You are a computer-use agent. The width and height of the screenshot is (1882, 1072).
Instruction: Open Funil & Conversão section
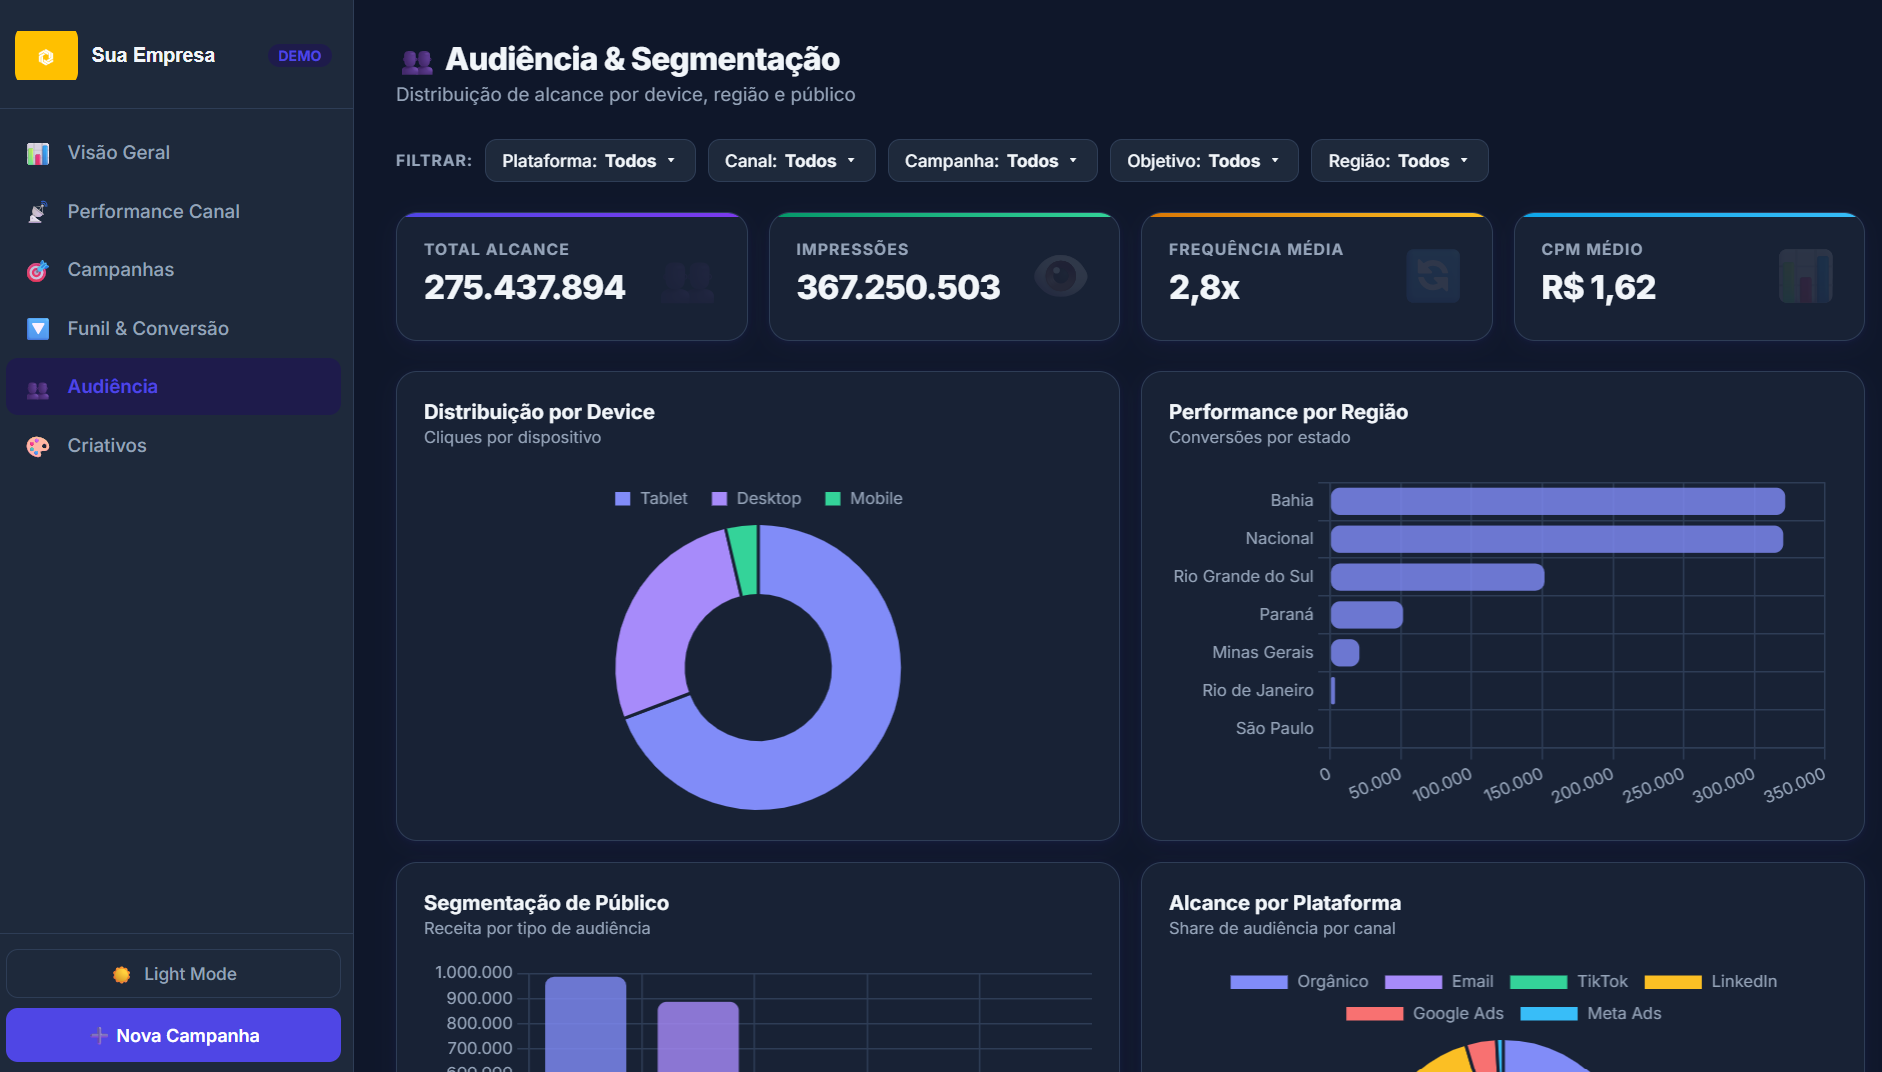click(x=173, y=329)
